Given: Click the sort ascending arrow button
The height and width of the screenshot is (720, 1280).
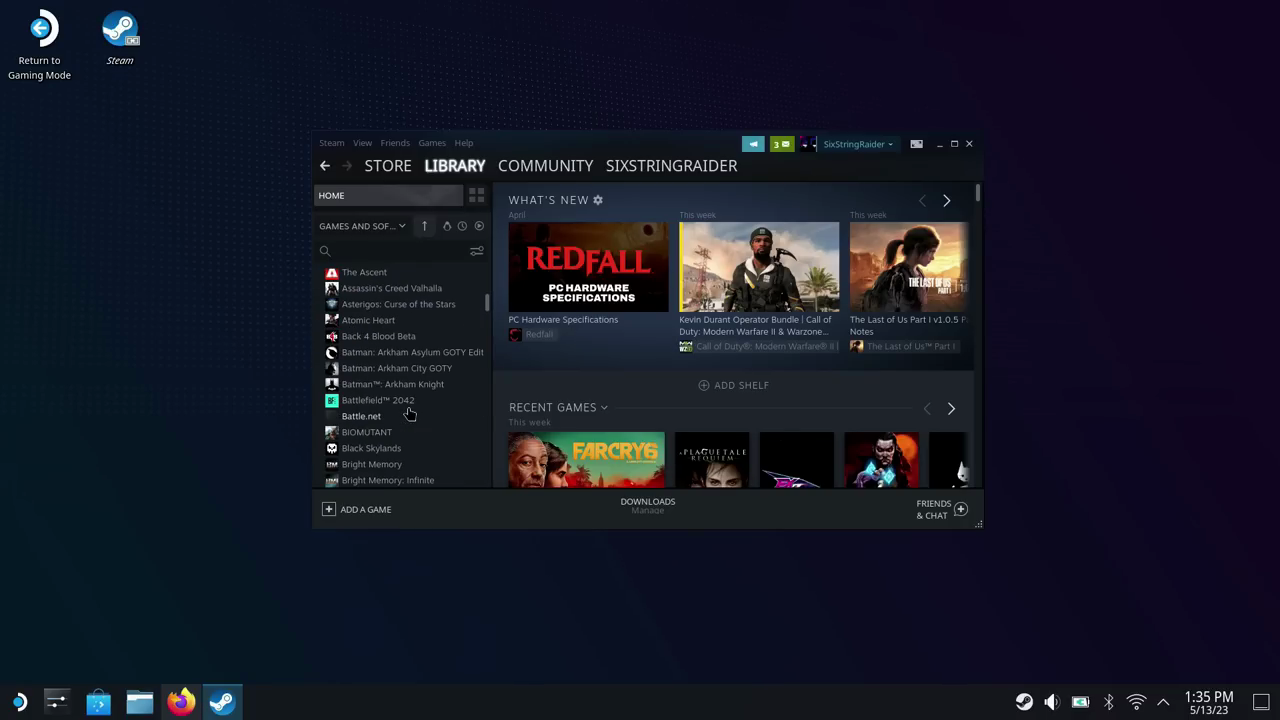Looking at the screenshot, I should [424, 226].
